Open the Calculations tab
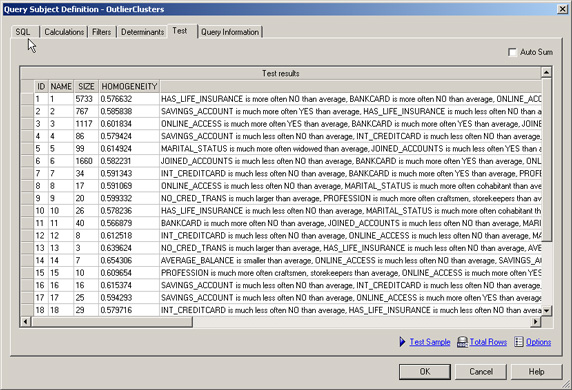Image resolution: width=572 pixels, height=390 pixels. click(64, 32)
